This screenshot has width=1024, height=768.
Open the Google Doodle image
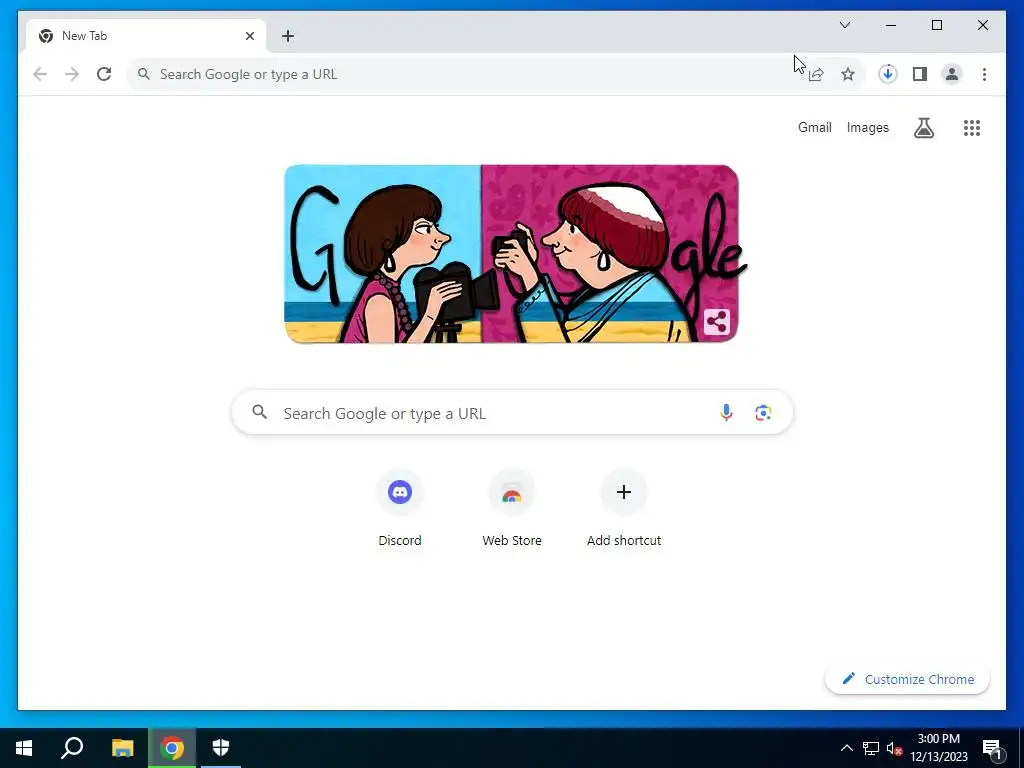pyautogui.click(x=512, y=253)
